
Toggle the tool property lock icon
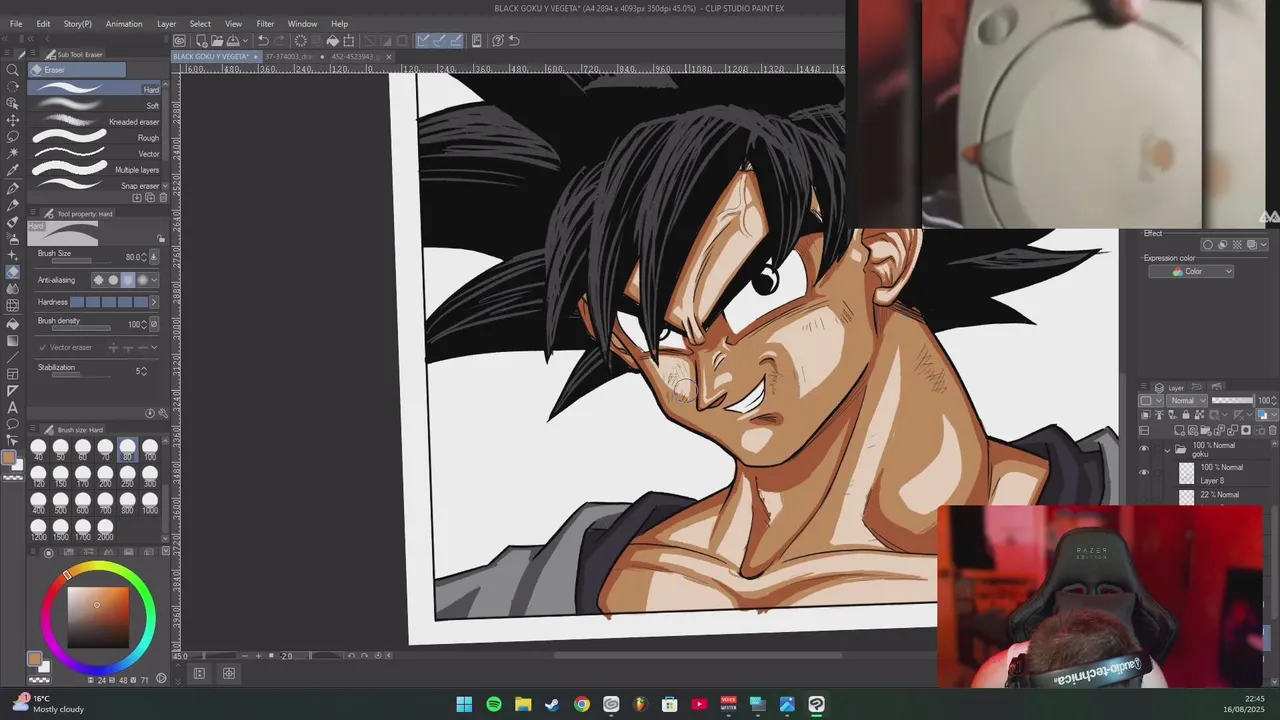(x=161, y=239)
